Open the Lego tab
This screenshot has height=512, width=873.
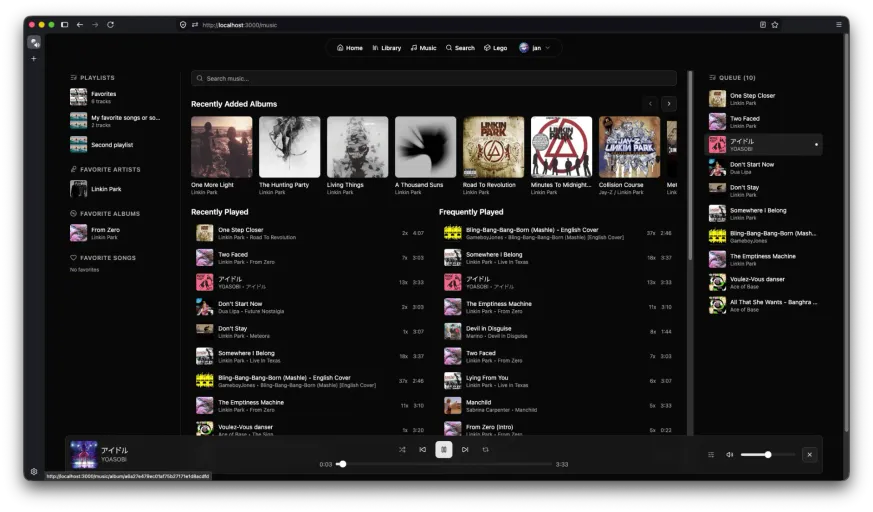(x=496, y=48)
